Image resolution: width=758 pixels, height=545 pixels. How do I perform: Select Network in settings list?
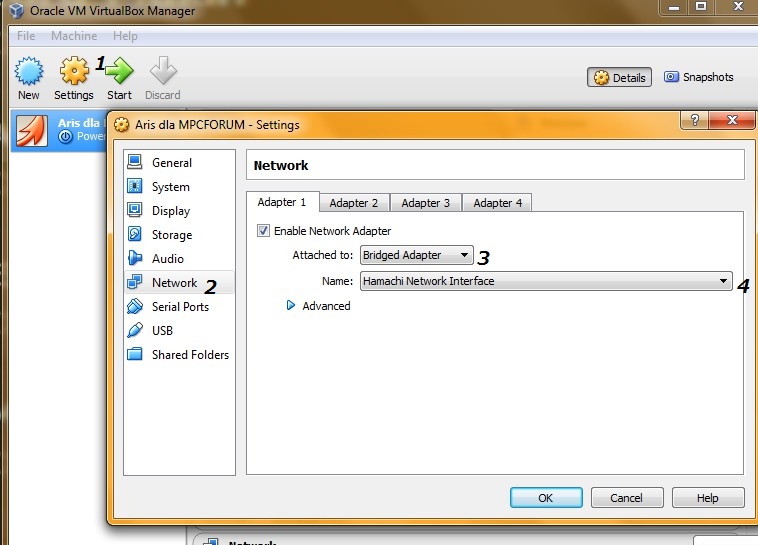pyautogui.click(x=179, y=282)
